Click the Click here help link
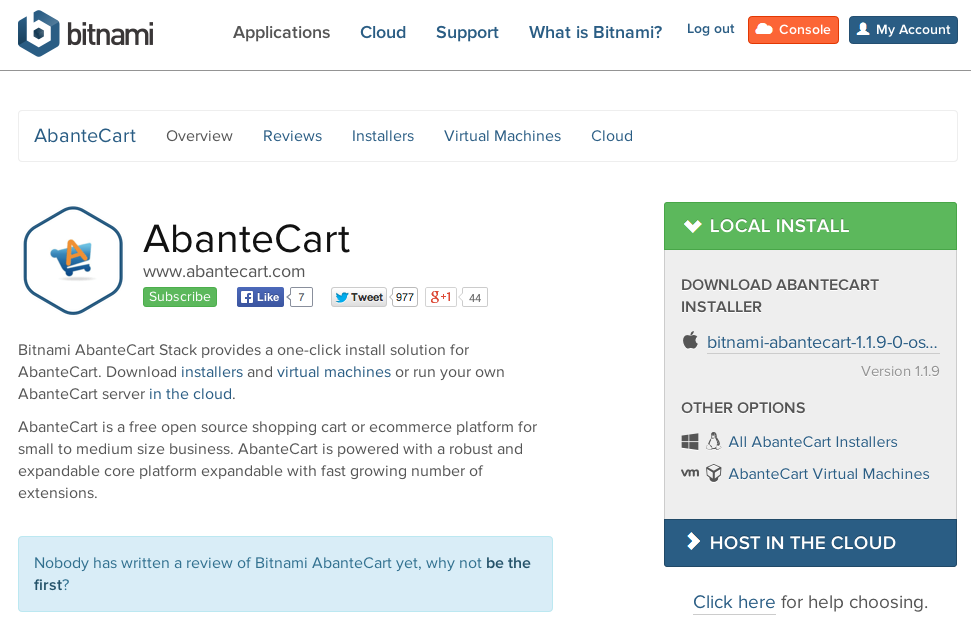The image size is (971, 624). tap(734, 602)
